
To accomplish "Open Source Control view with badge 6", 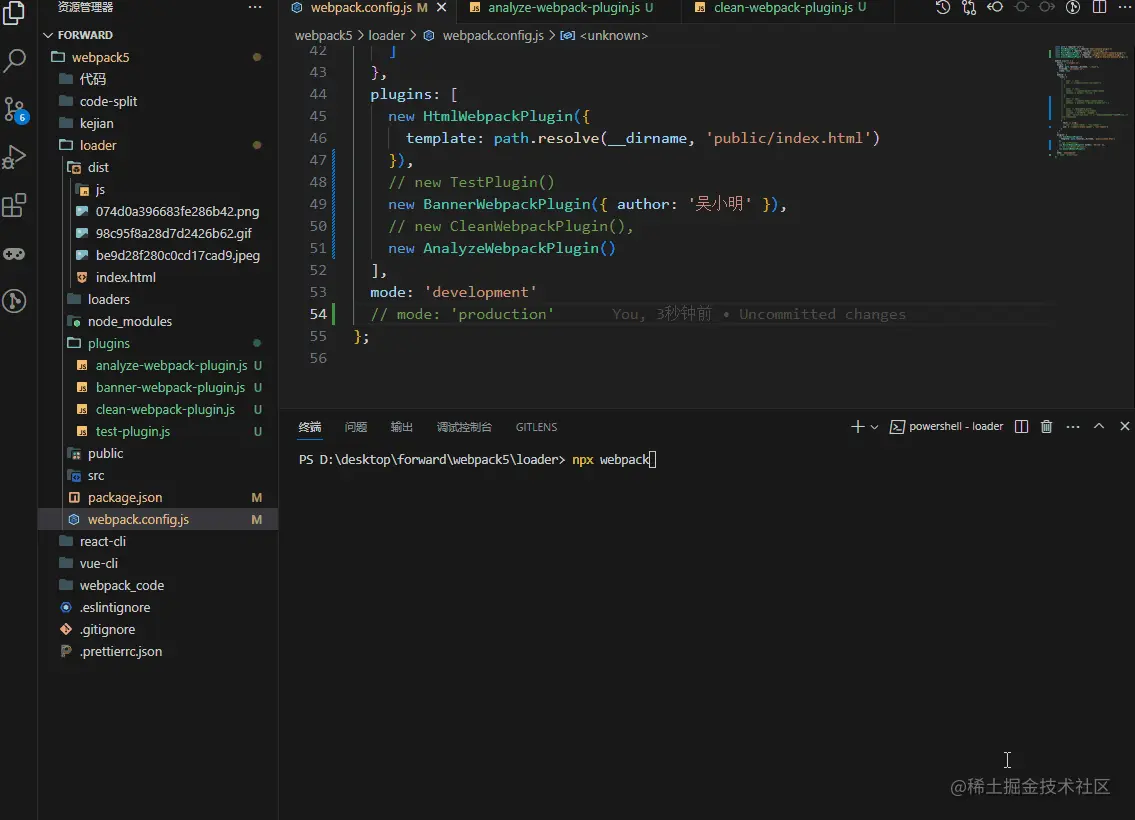I will (14, 110).
